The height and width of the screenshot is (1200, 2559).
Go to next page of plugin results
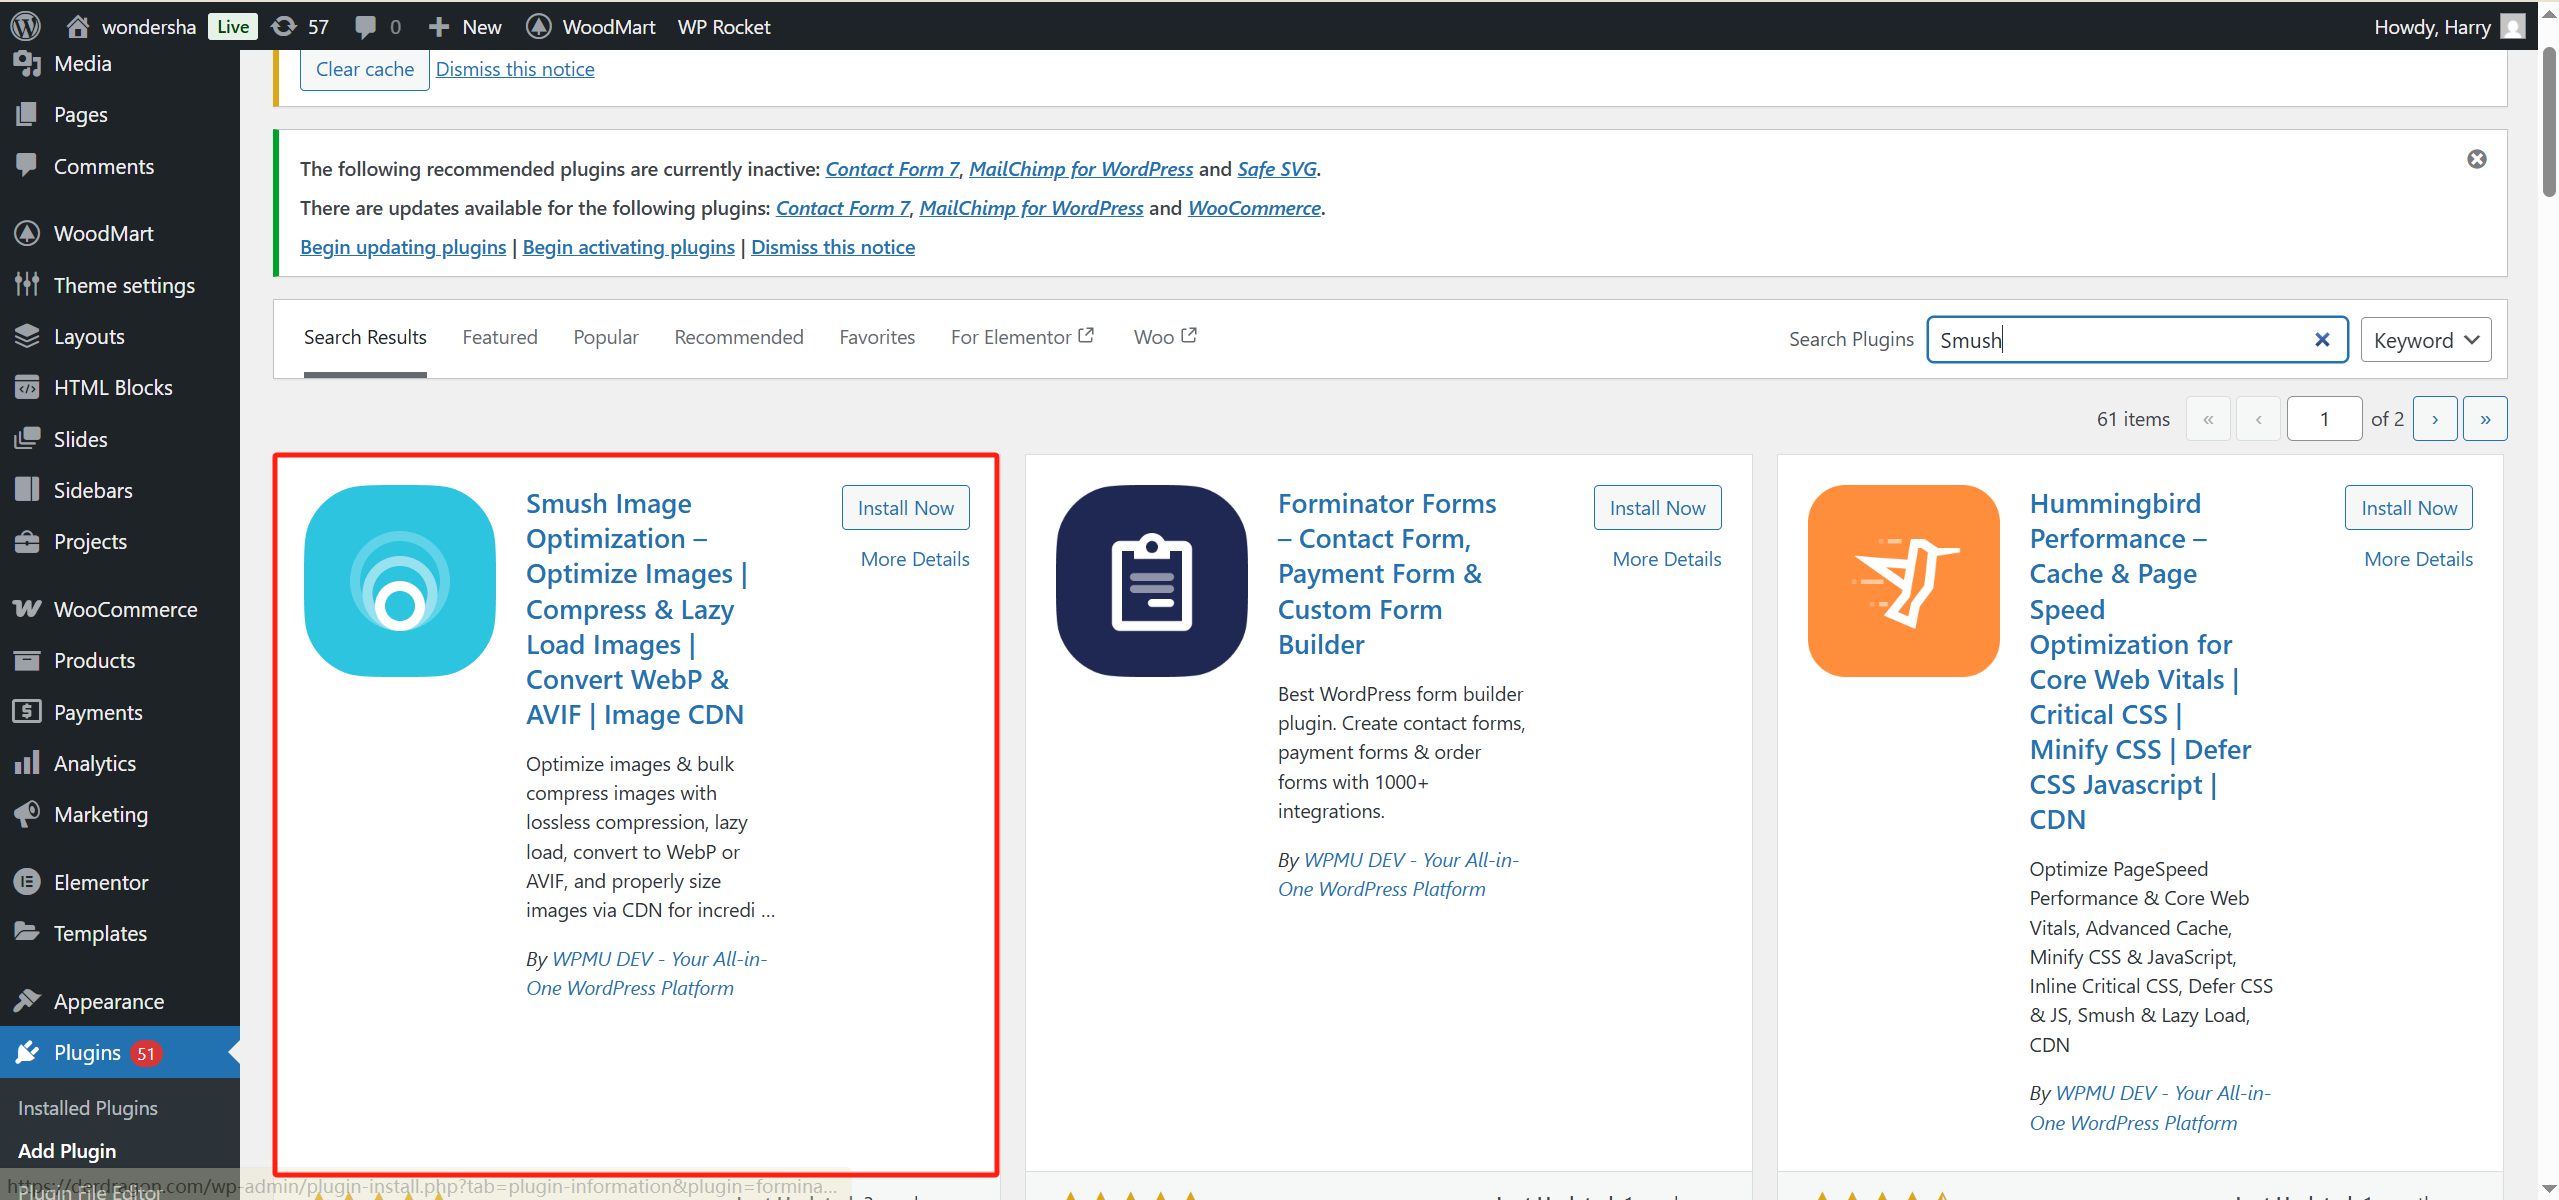[2434, 419]
